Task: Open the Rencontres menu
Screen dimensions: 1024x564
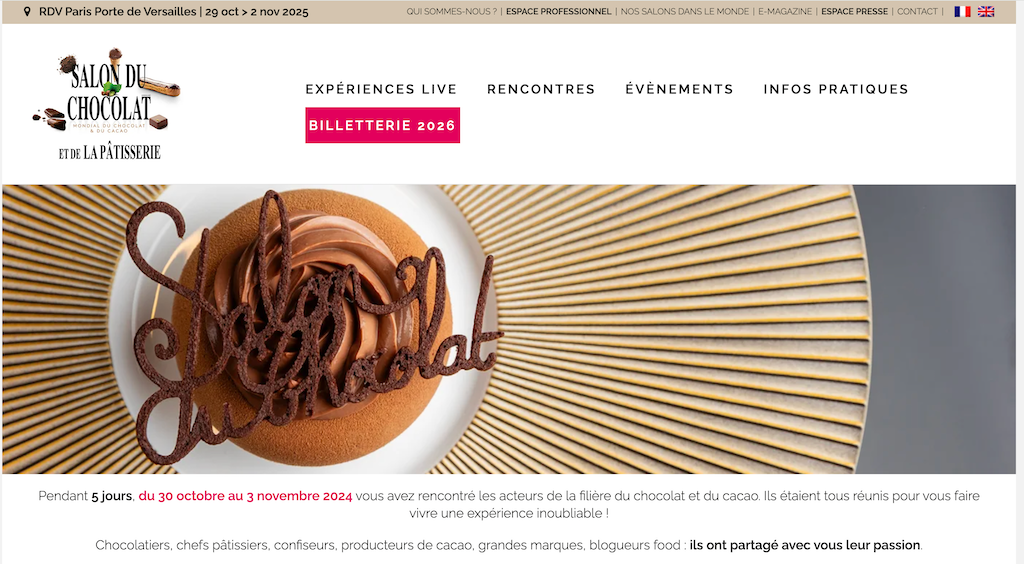Action: (x=541, y=89)
